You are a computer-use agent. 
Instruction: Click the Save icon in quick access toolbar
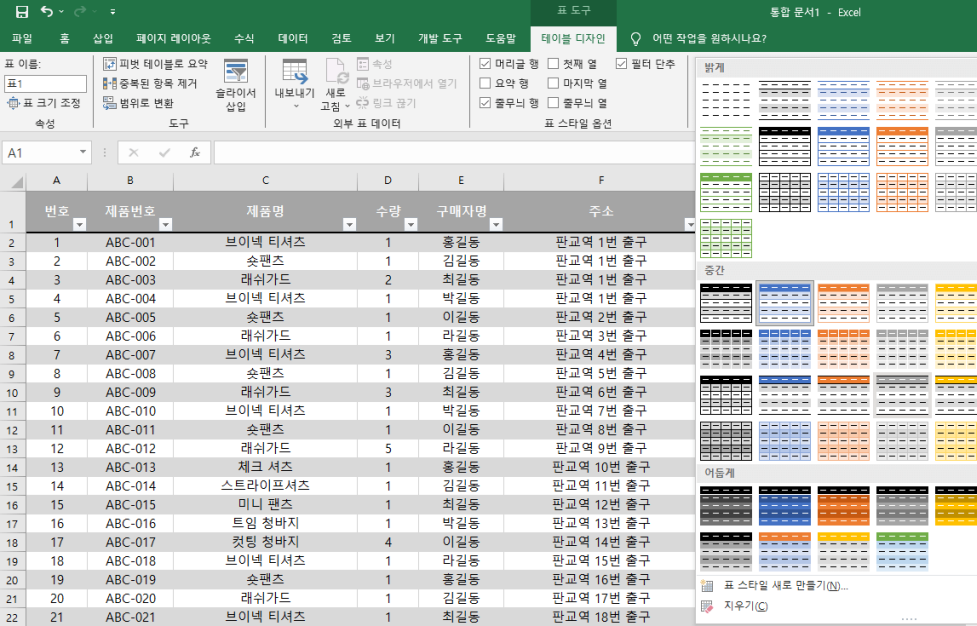coord(22,11)
